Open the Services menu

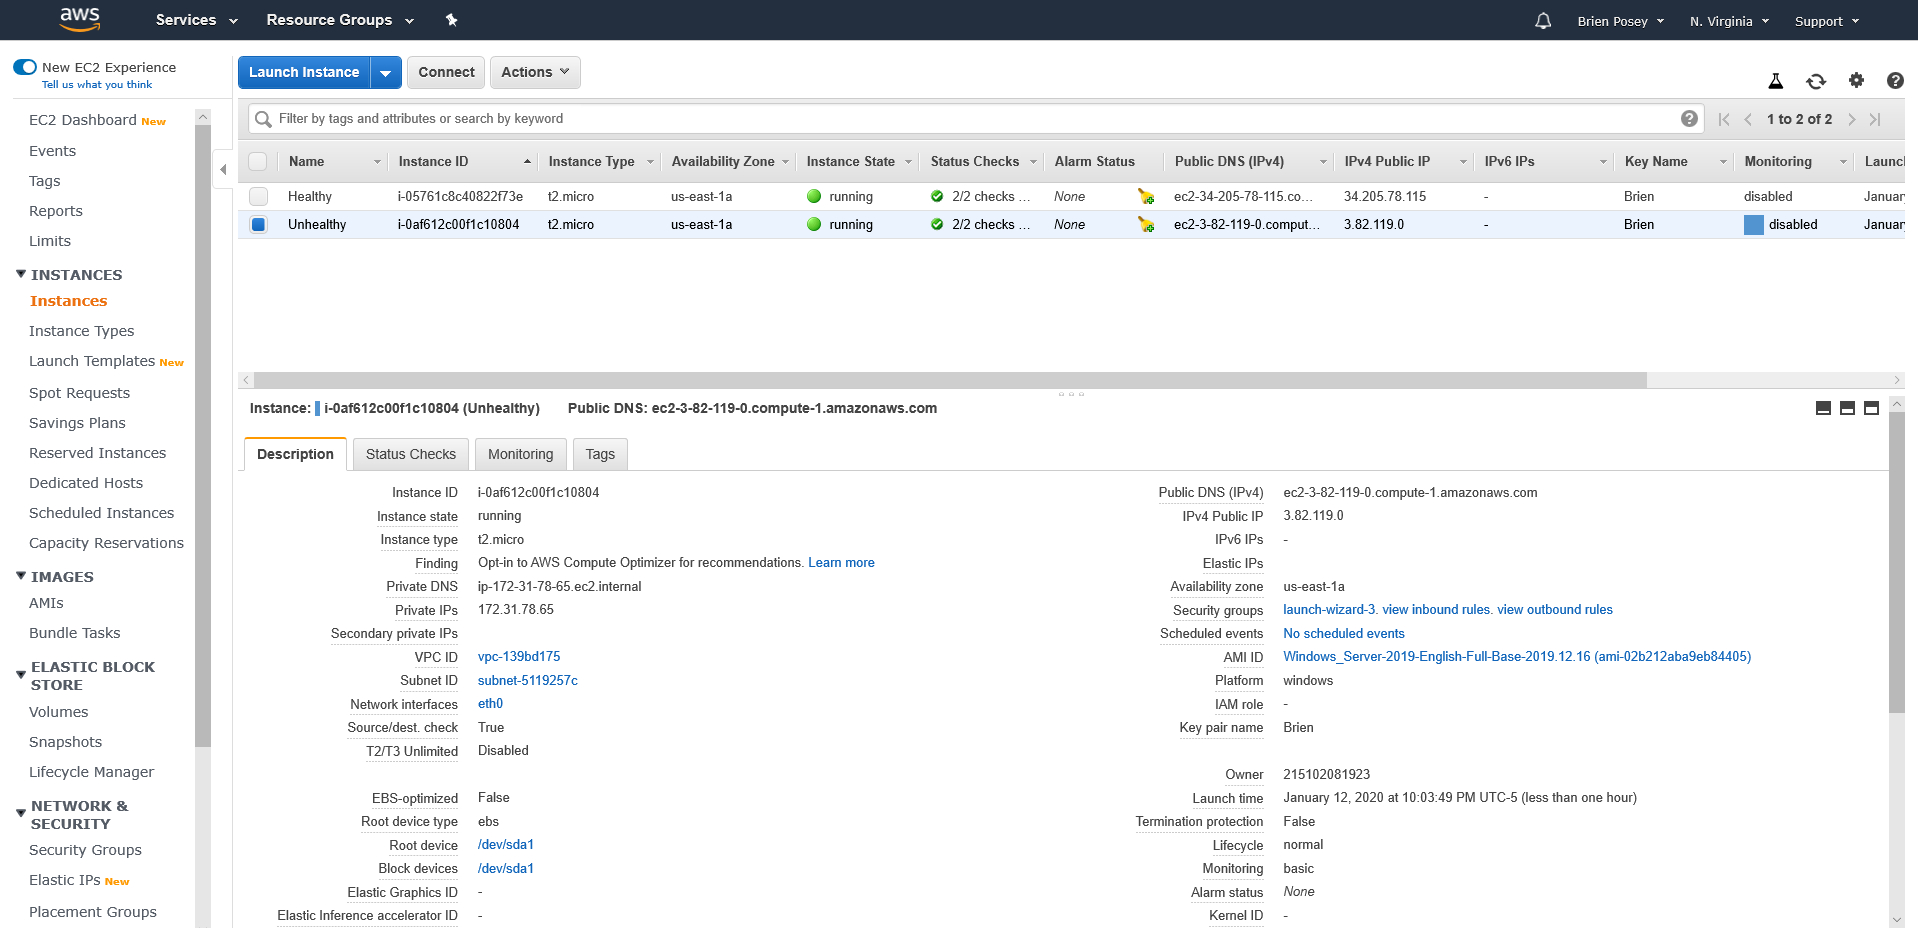point(196,20)
